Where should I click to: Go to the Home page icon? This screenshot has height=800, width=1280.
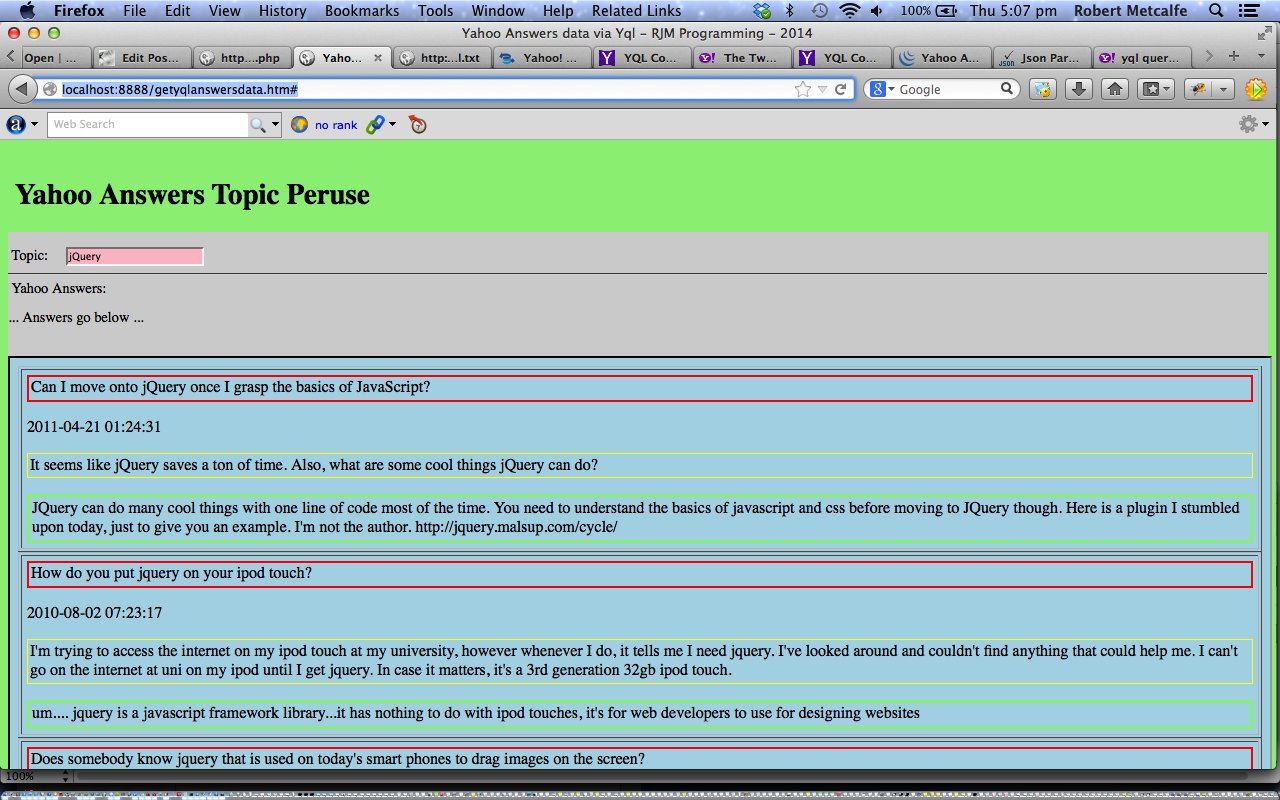point(1115,89)
